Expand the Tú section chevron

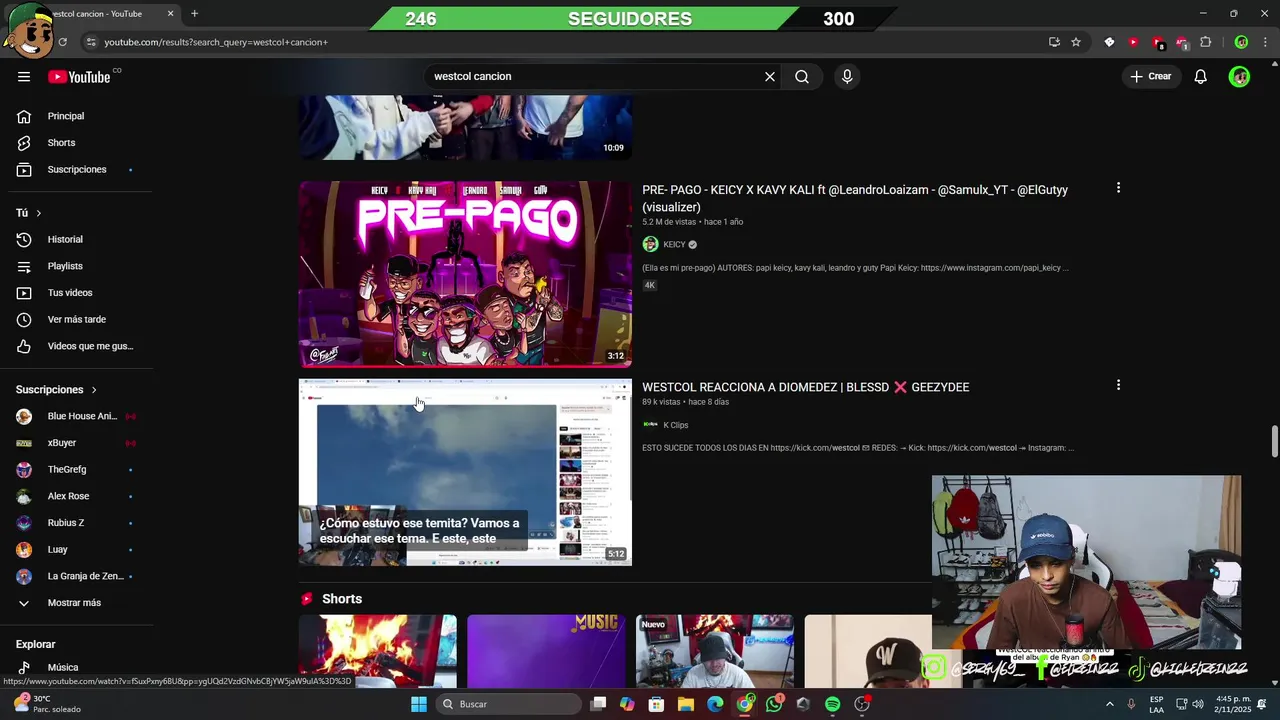[39, 213]
